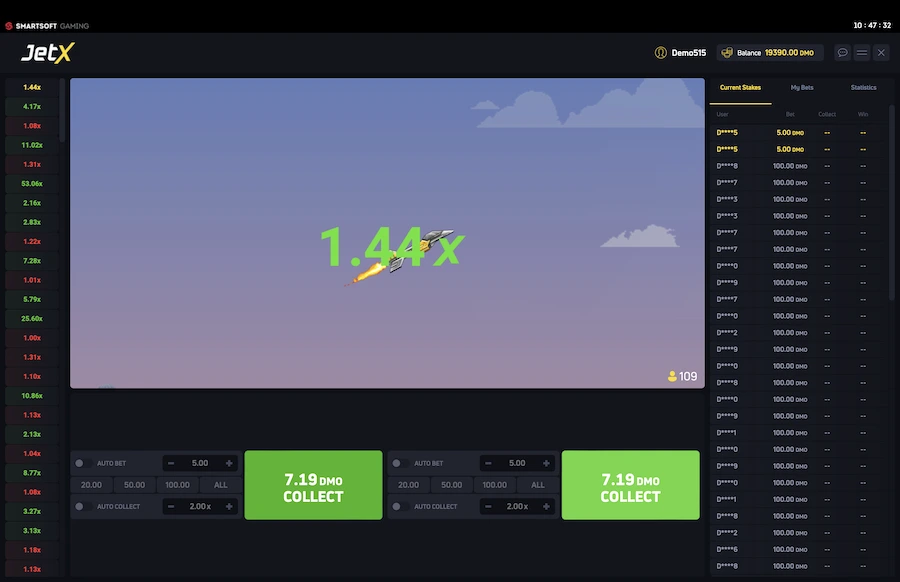Image resolution: width=900 pixels, height=582 pixels.
Task: Click right panel auto collect value 2.00x
Action: point(517,506)
